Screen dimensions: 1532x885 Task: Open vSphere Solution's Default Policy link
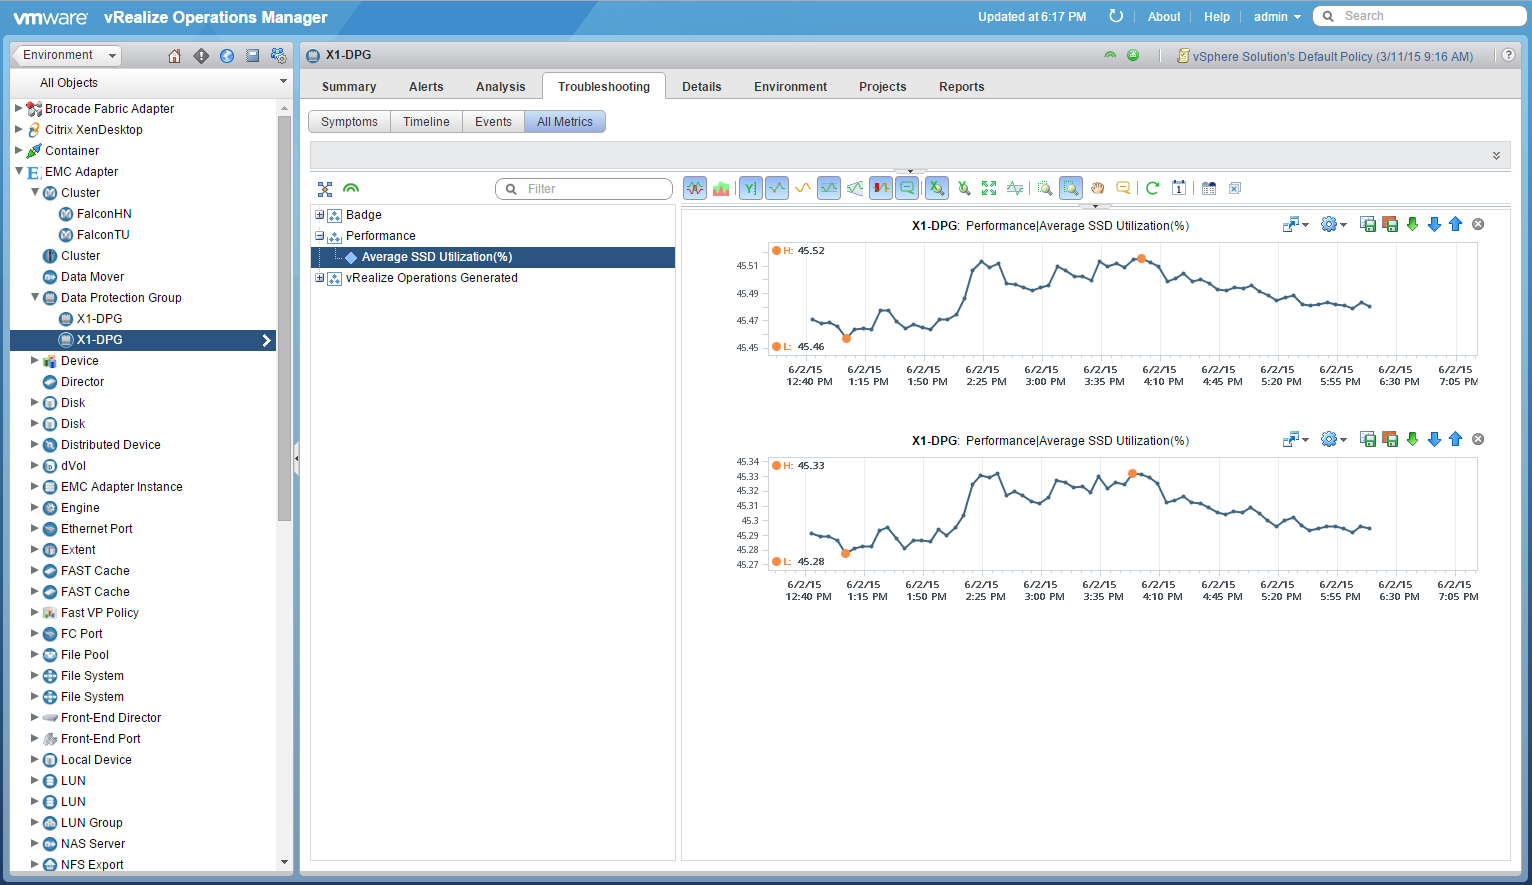pyautogui.click(x=1332, y=57)
